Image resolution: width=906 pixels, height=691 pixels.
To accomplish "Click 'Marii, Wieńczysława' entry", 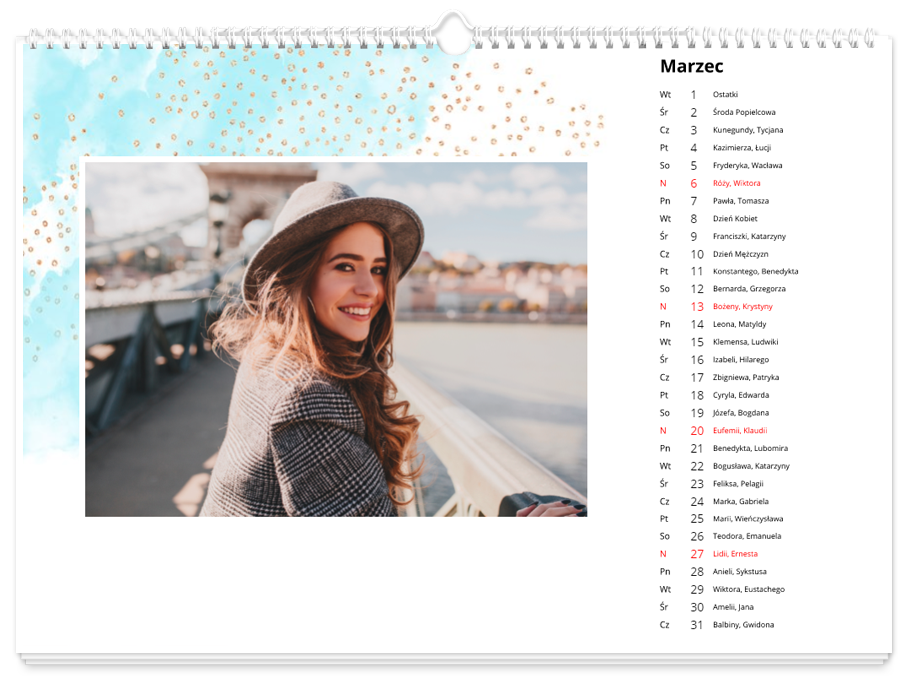I will 748,519.
